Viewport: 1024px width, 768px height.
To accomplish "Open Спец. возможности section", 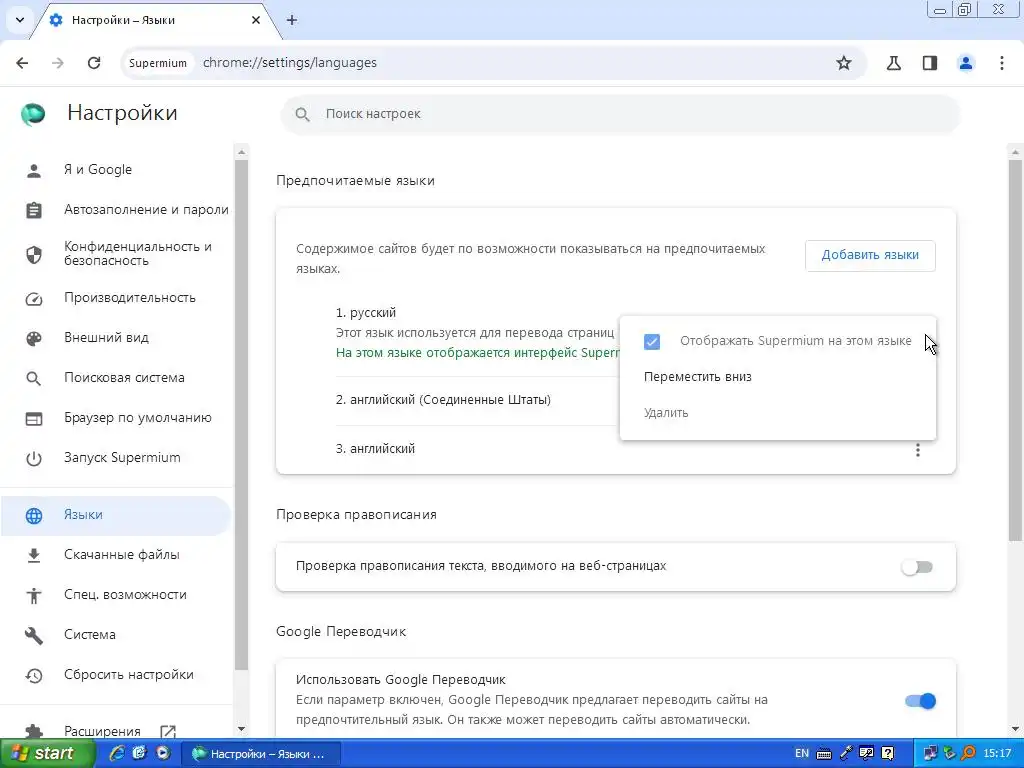I will pyautogui.click(x=116, y=595).
